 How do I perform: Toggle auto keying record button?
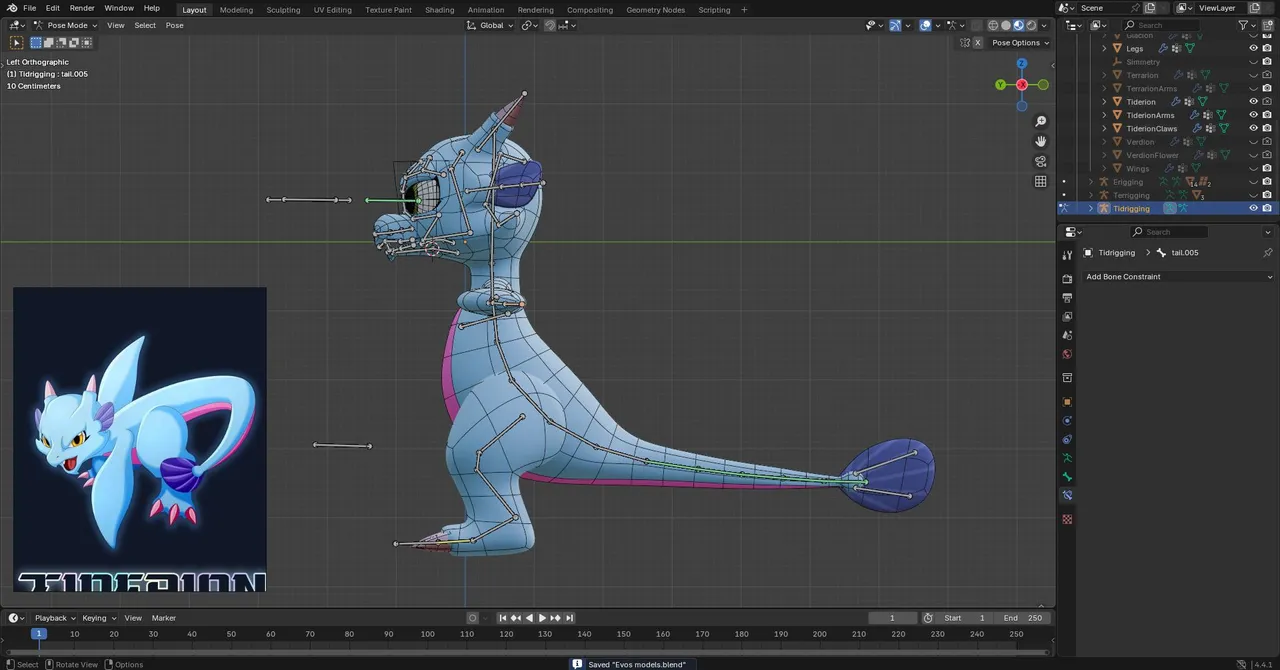[x=473, y=618]
